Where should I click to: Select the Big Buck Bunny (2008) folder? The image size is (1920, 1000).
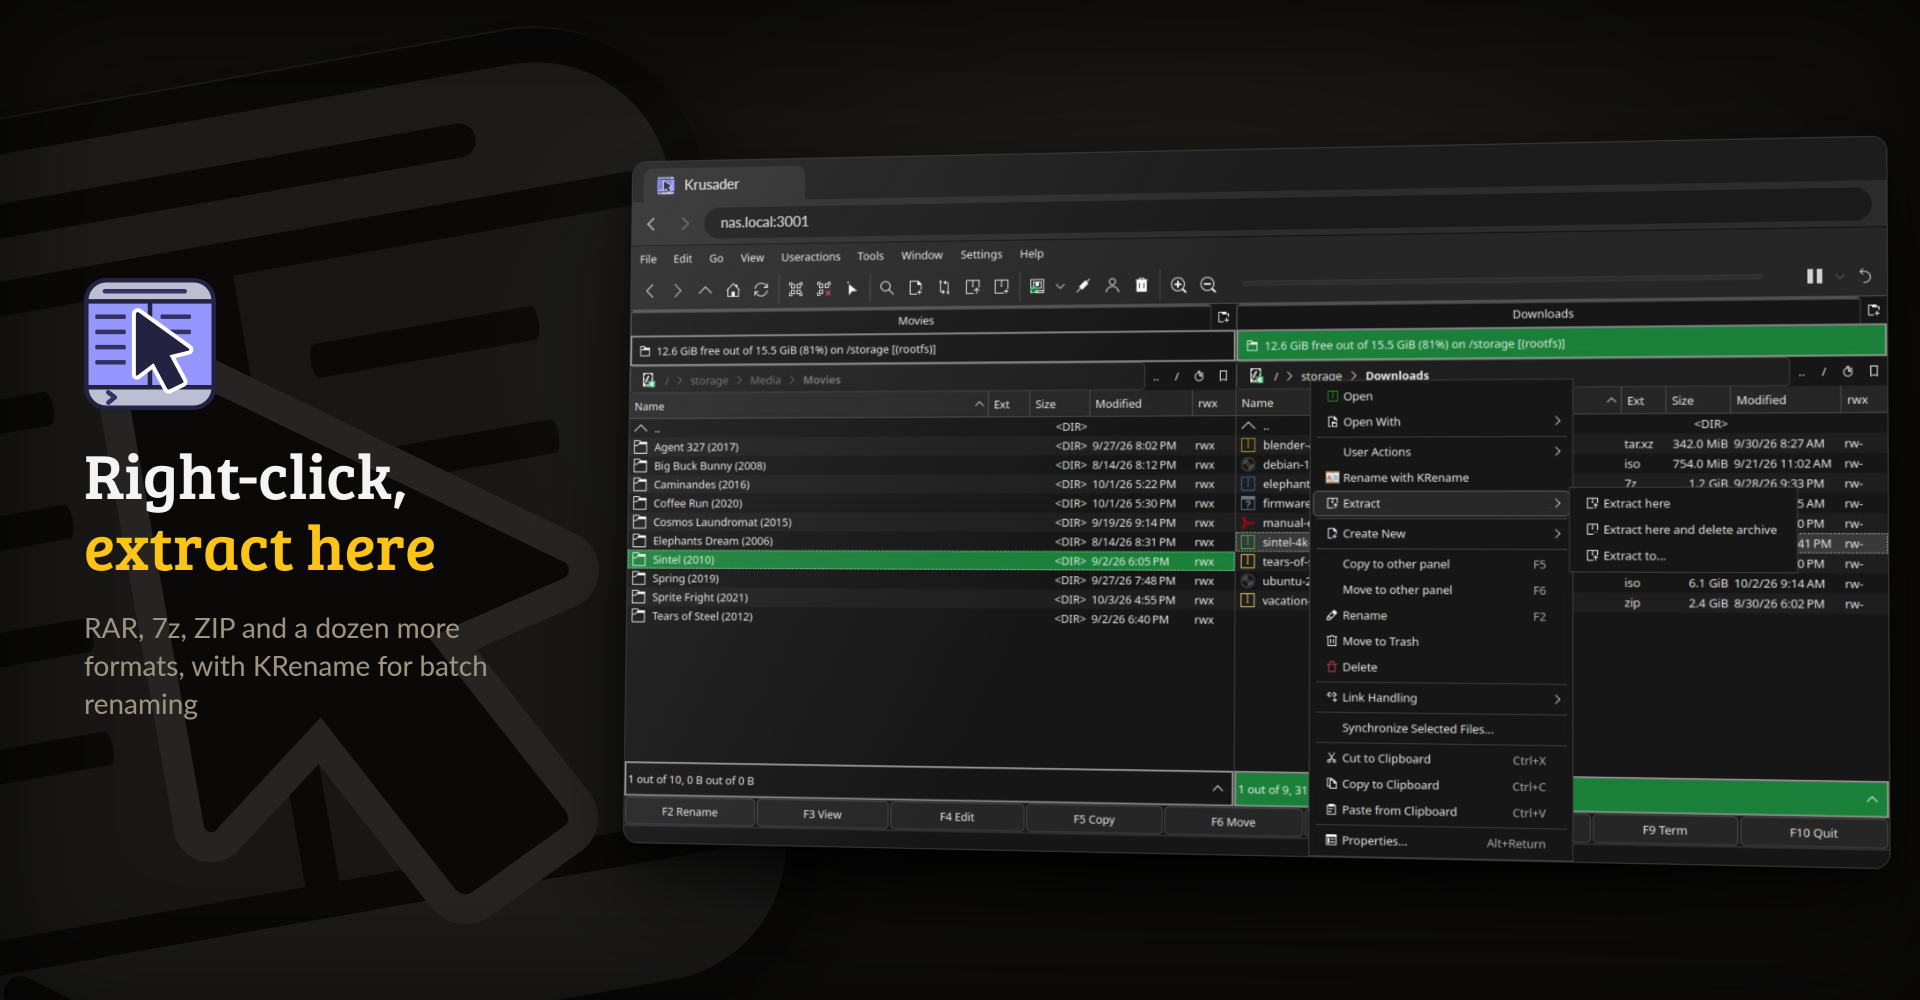(931, 465)
